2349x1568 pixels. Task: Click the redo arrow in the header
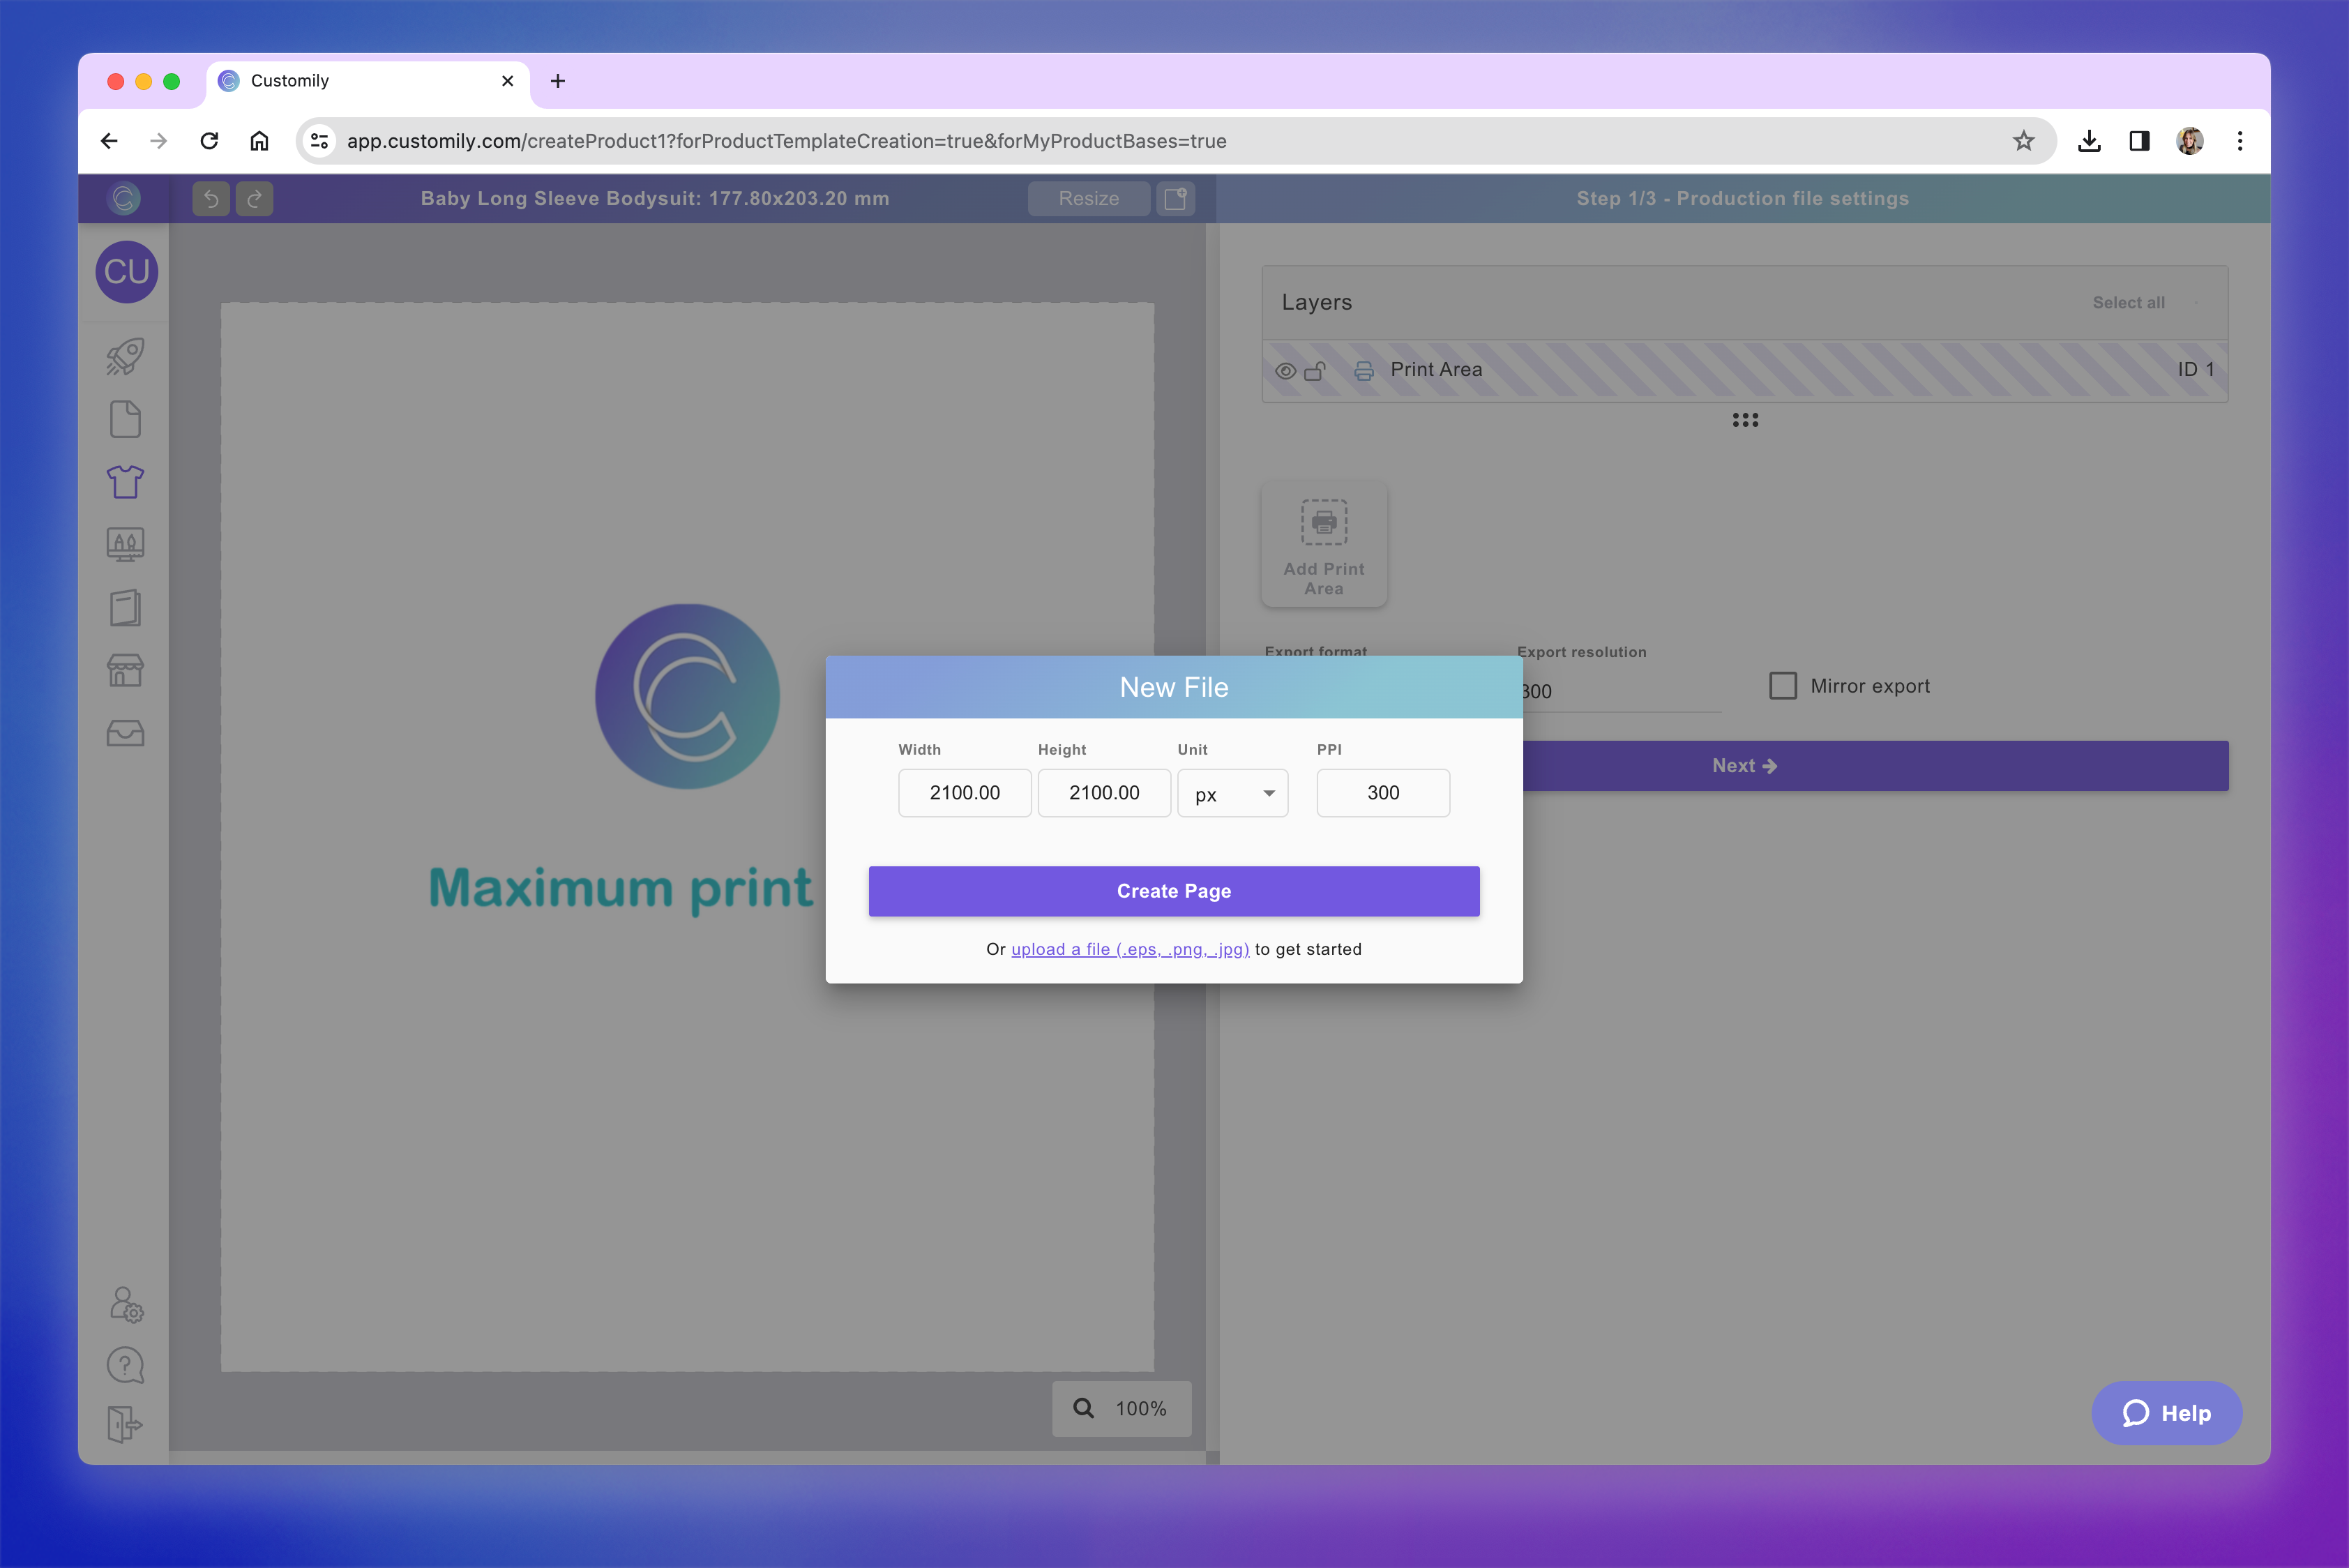254,199
